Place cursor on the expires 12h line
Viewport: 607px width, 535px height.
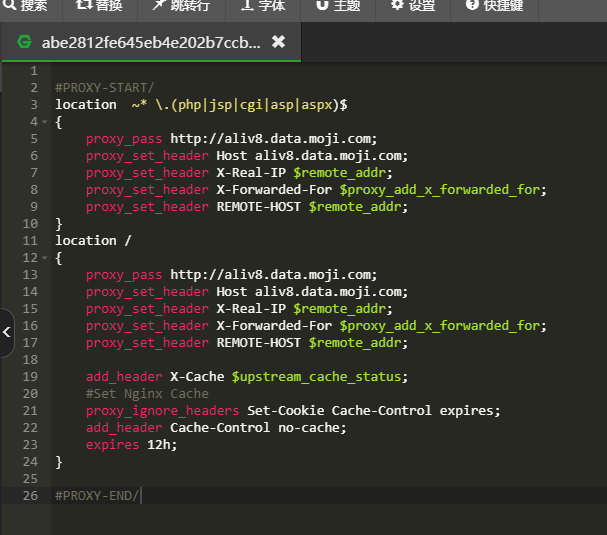(130, 444)
